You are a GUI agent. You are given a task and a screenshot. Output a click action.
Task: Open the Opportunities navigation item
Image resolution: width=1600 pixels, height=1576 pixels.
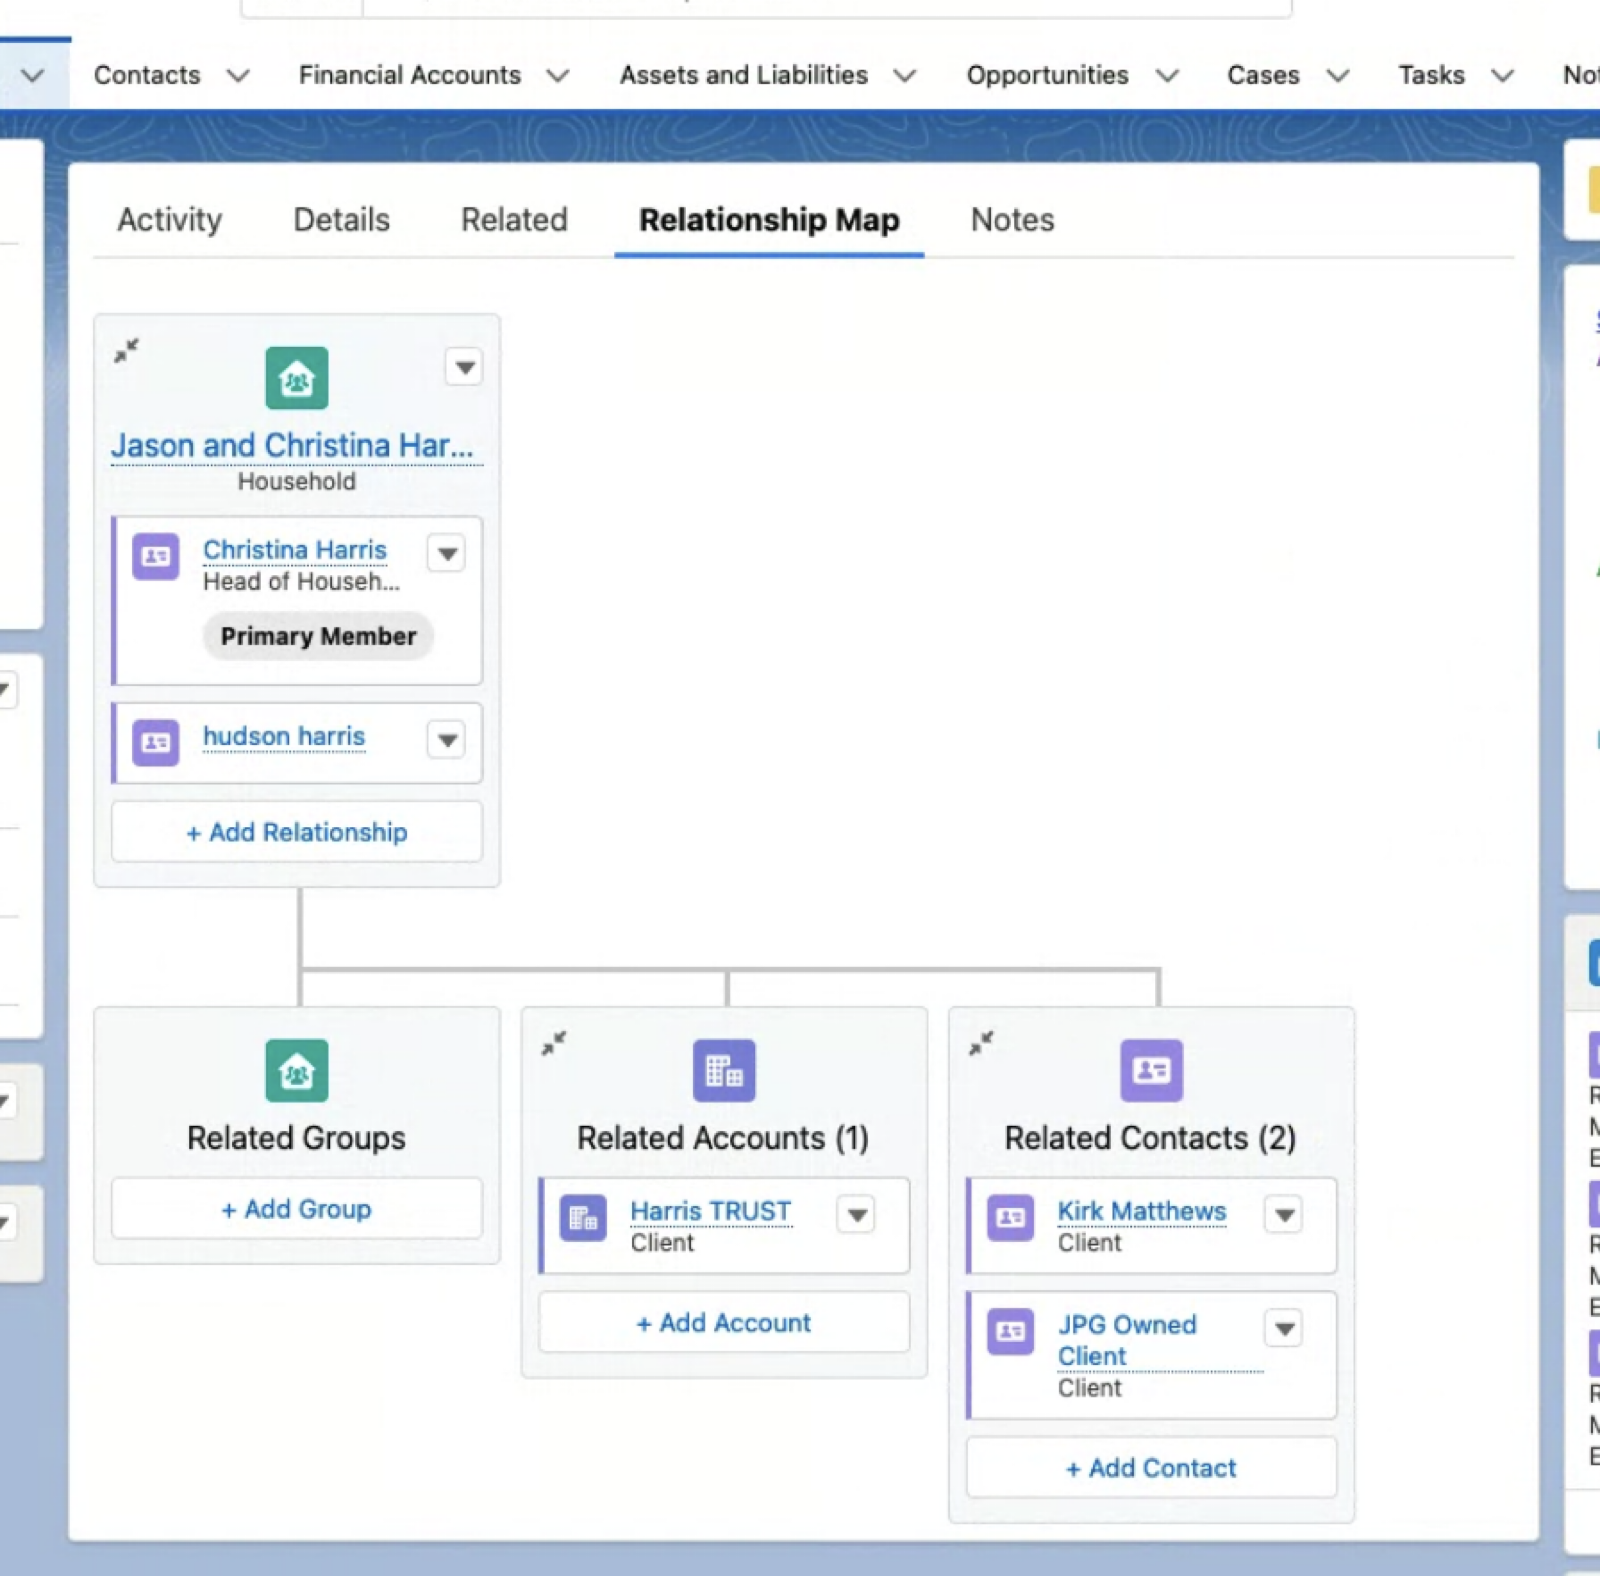point(1047,75)
